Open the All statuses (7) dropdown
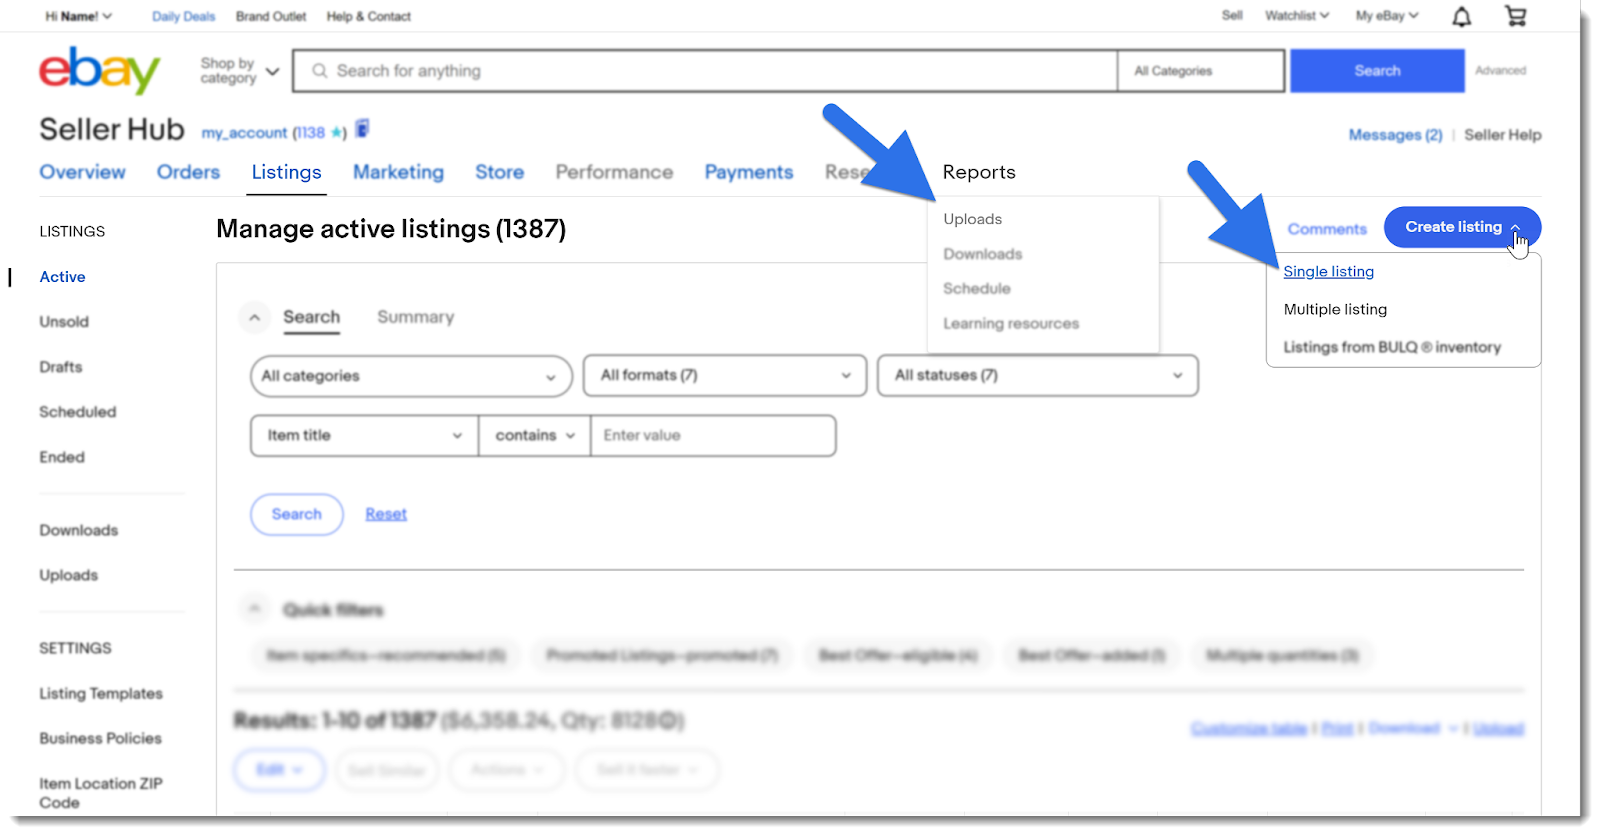 1038,375
